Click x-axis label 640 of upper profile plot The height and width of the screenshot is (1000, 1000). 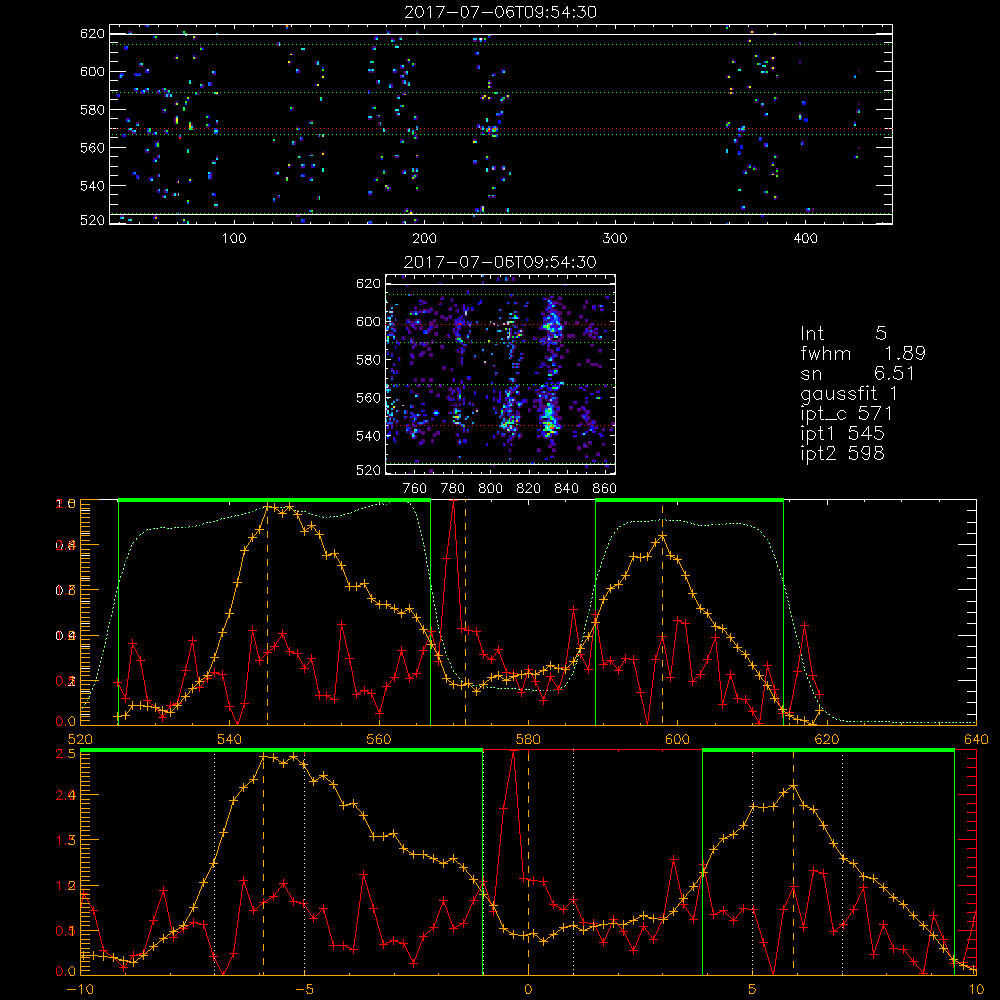pyautogui.click(x=976, y=739)
